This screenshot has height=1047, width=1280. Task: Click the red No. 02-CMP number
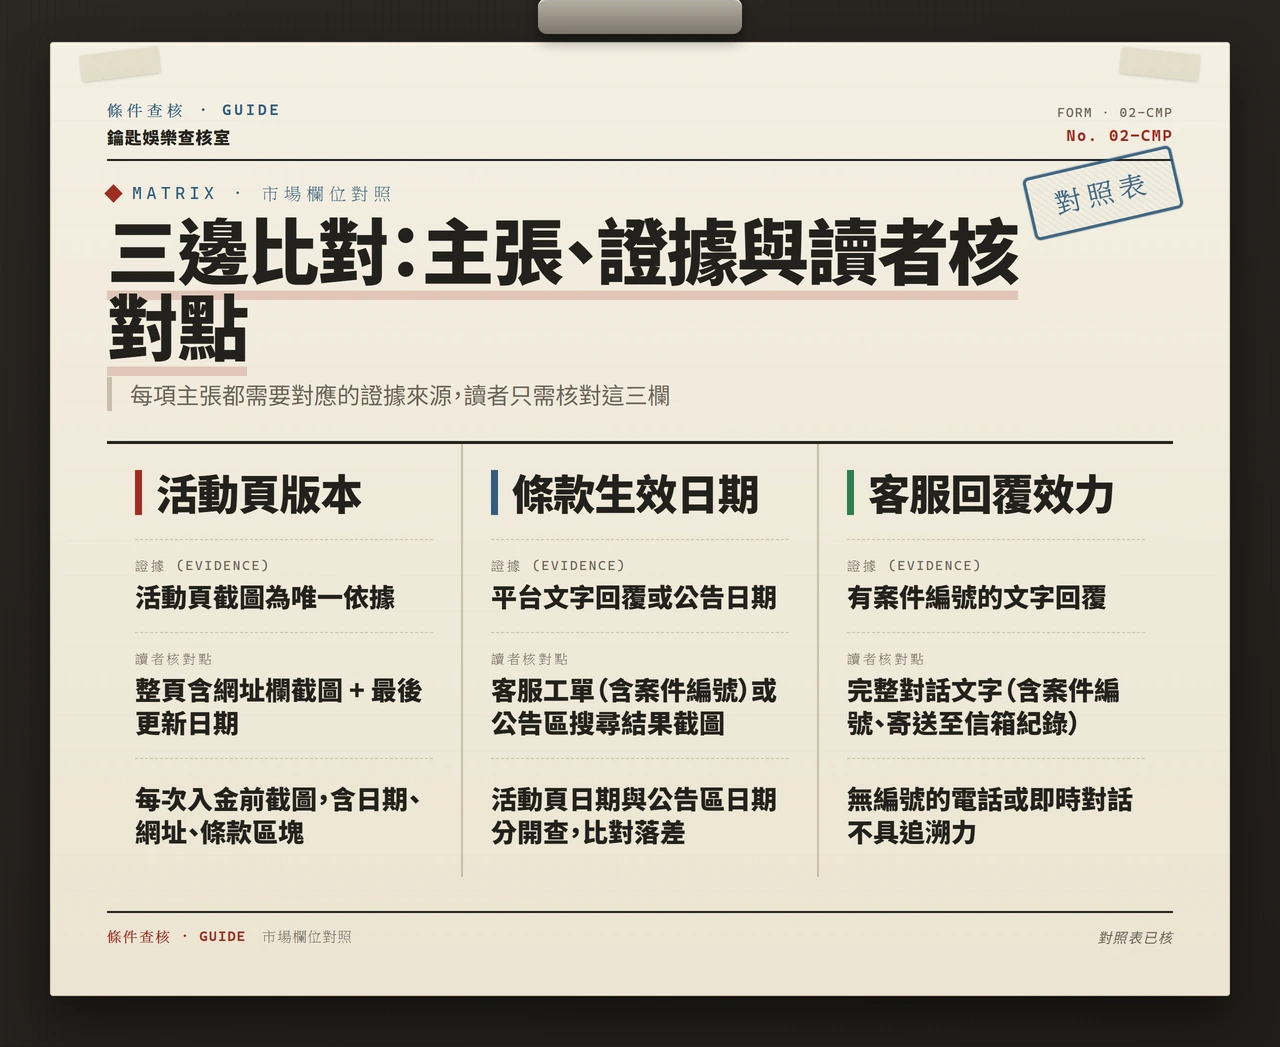(x=1119, y=136)
